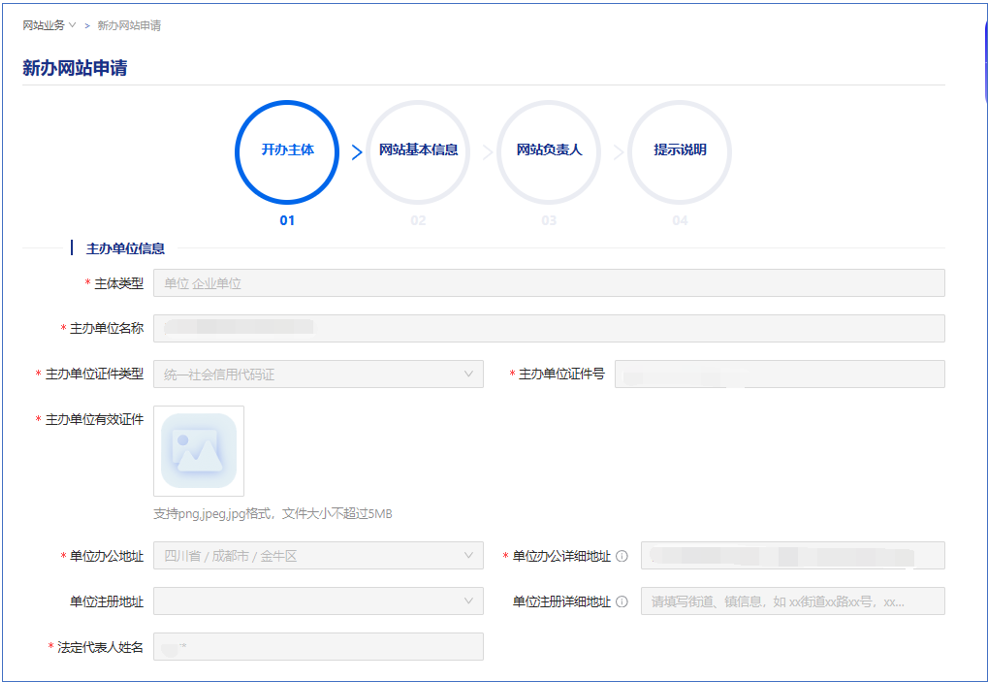Viewport: 991px width, 686px height.
Task: Click the info icon beside 单位办公详细地址
Action: pyautogui.click(x=622, y=556)
